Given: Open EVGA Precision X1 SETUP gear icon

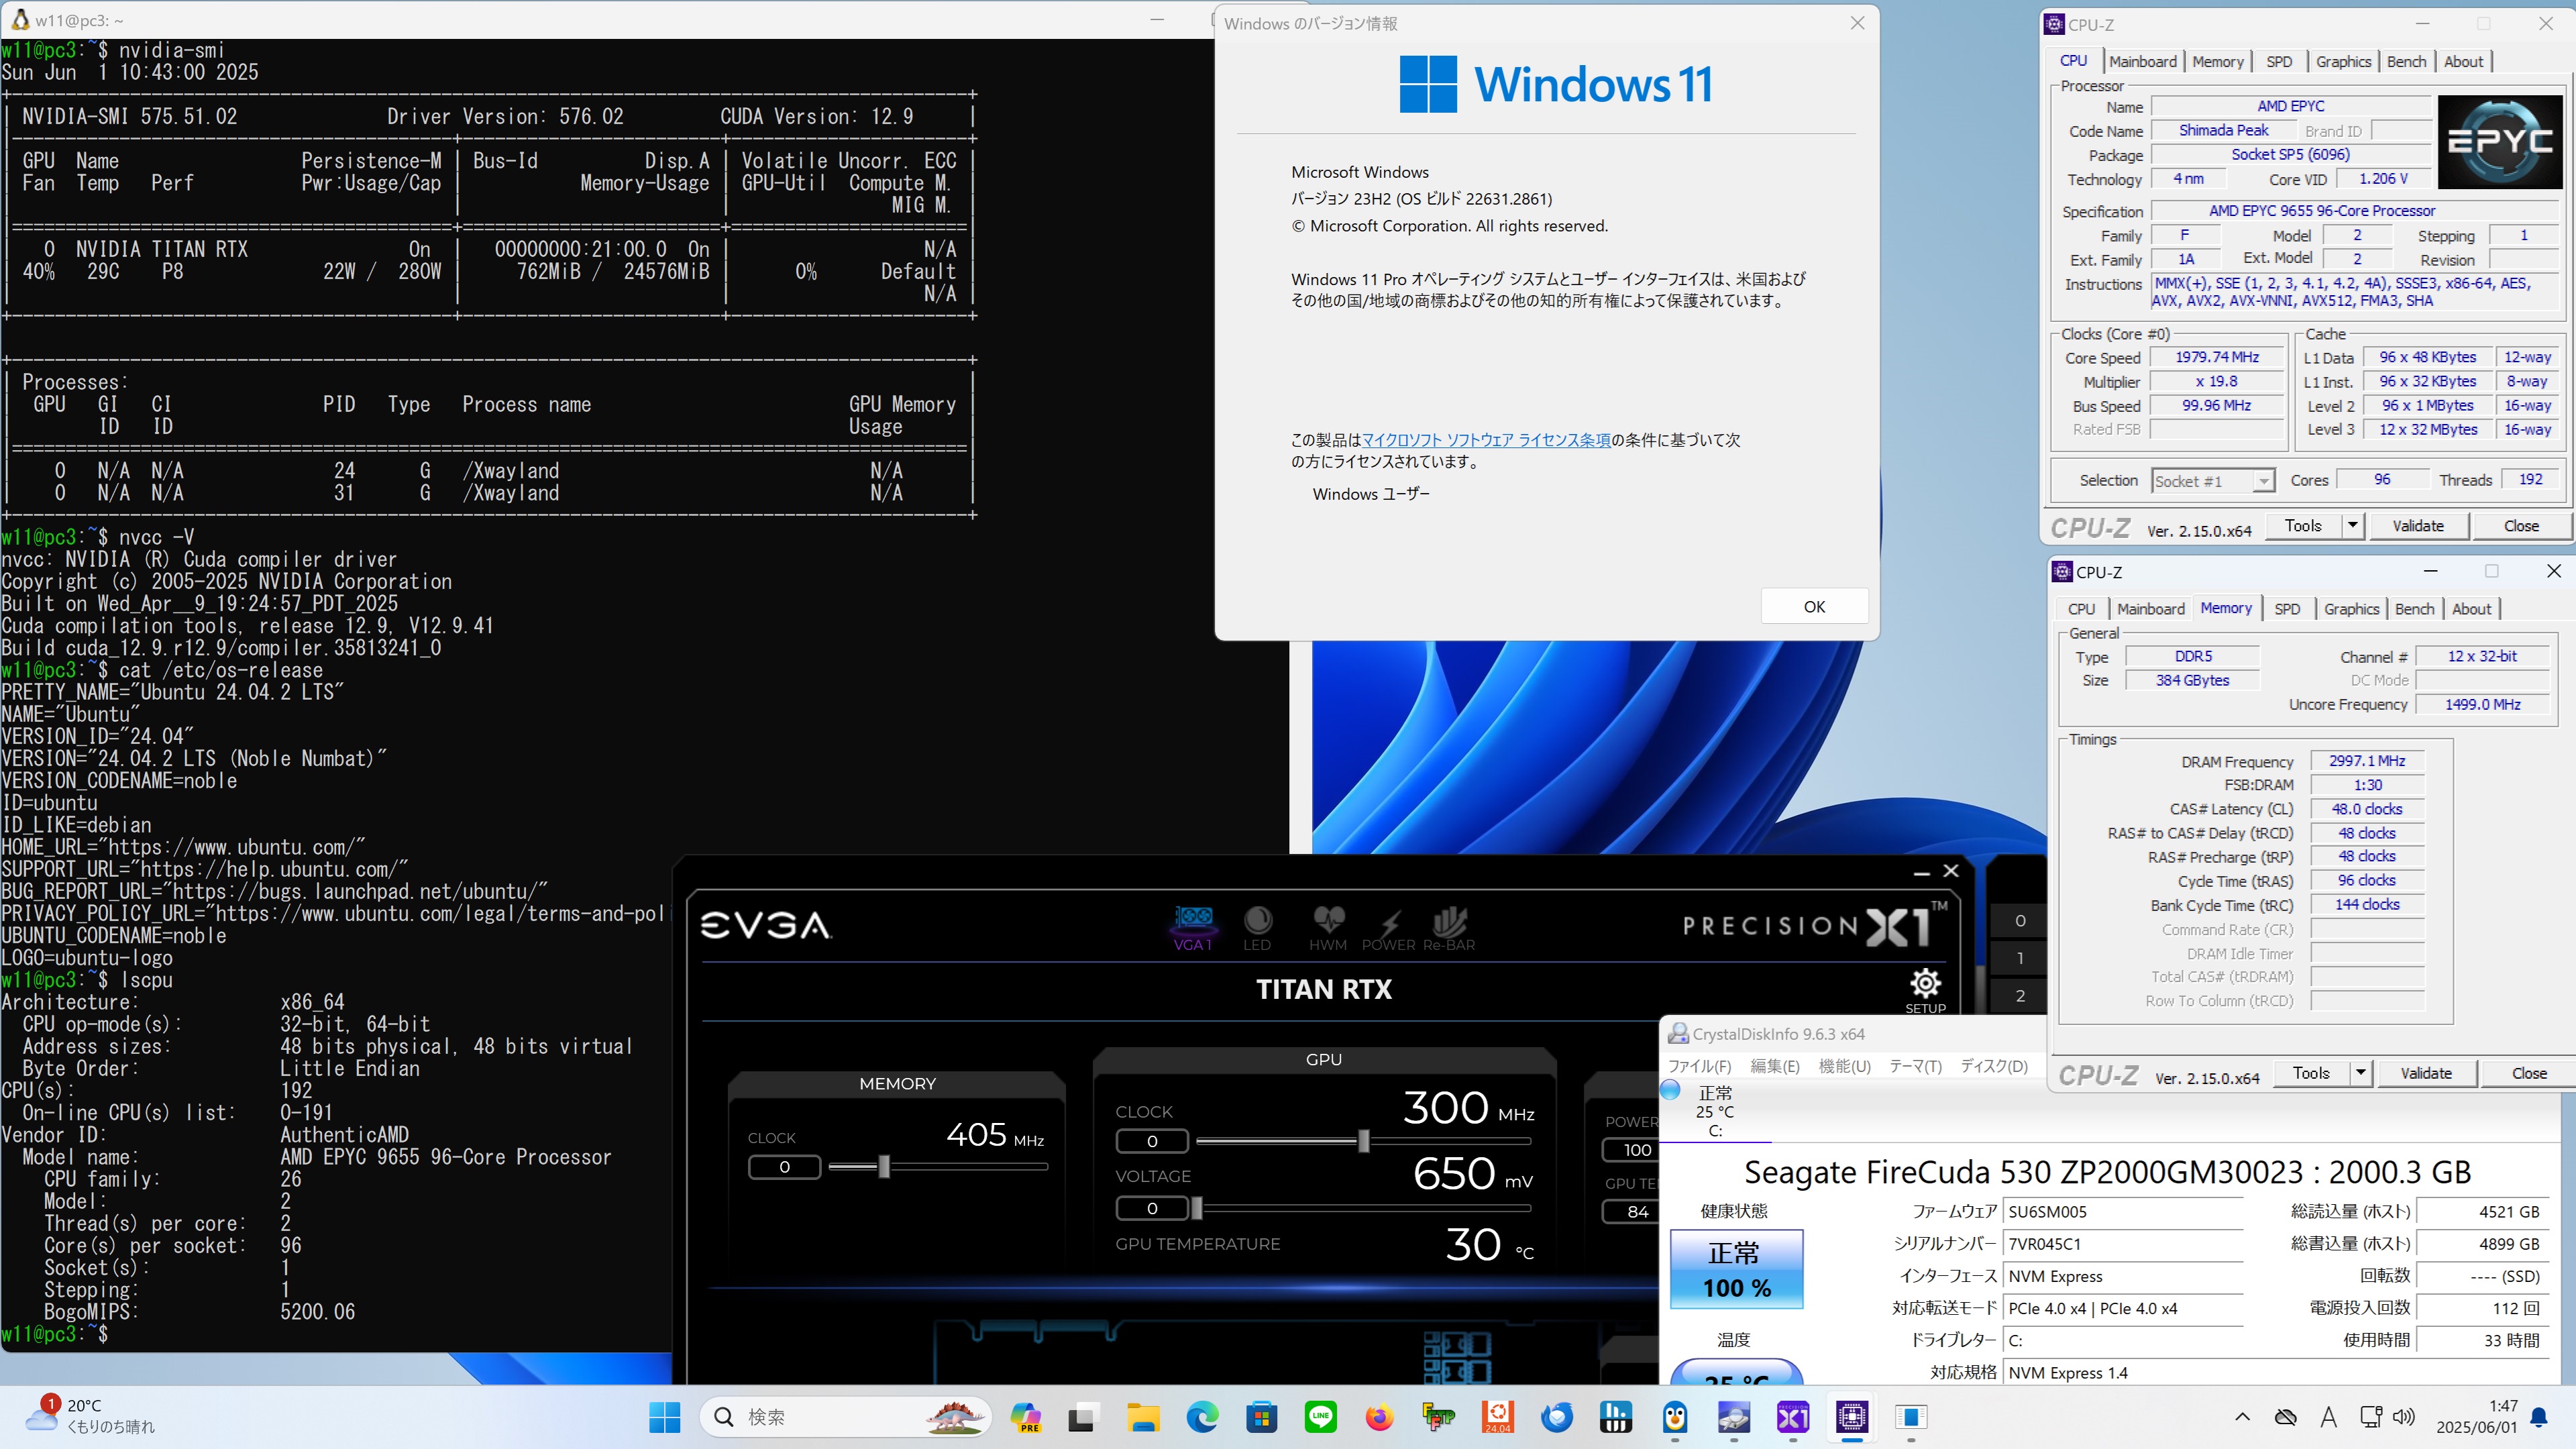Looking at the screenshot, I should [x=1925, y=985].
